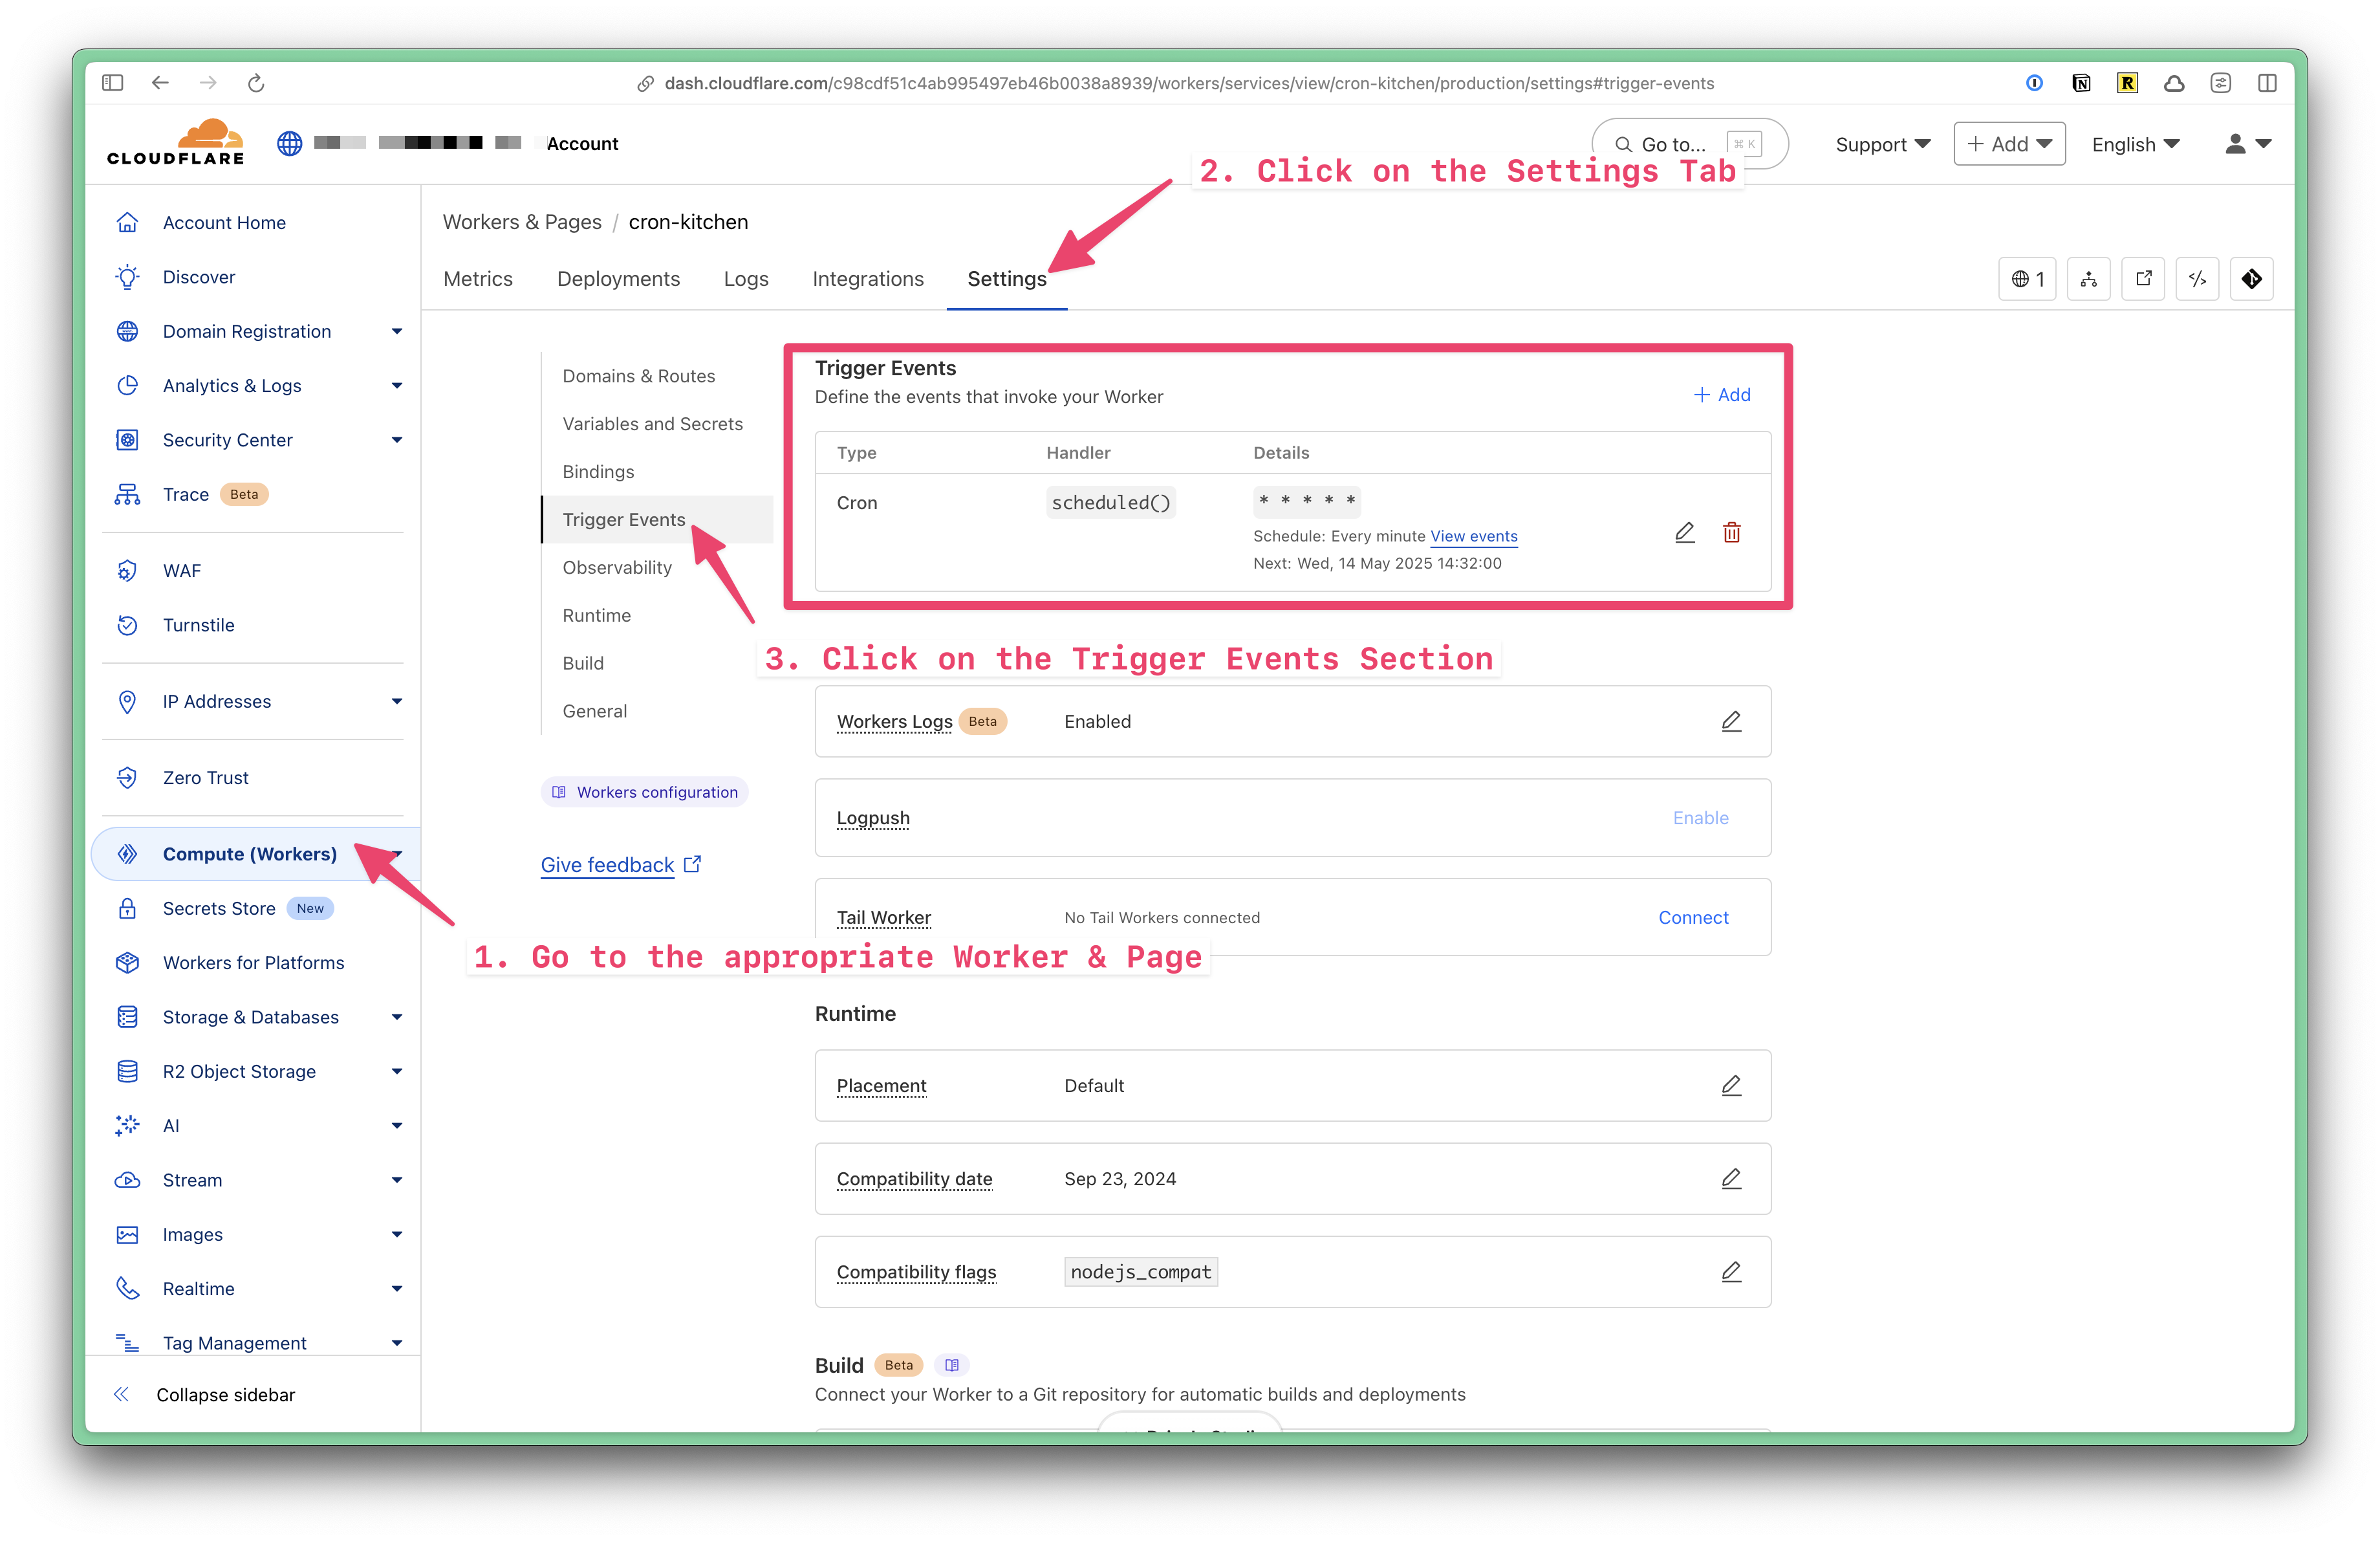Edit the Cron trigger schedule pencil icon
This screenshot has width=2380, height=1541.
tap(1684, 532)
